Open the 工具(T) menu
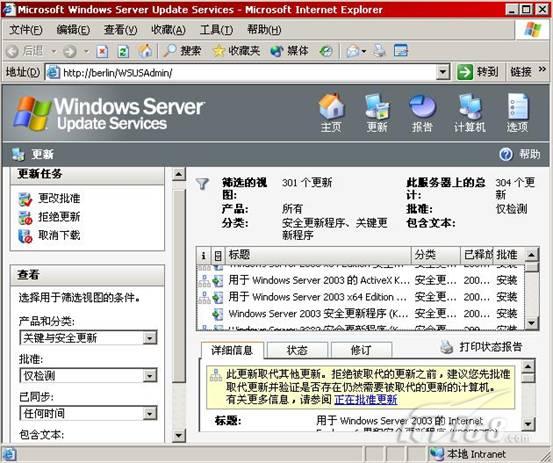553x463 pixels. pos(216,30)
